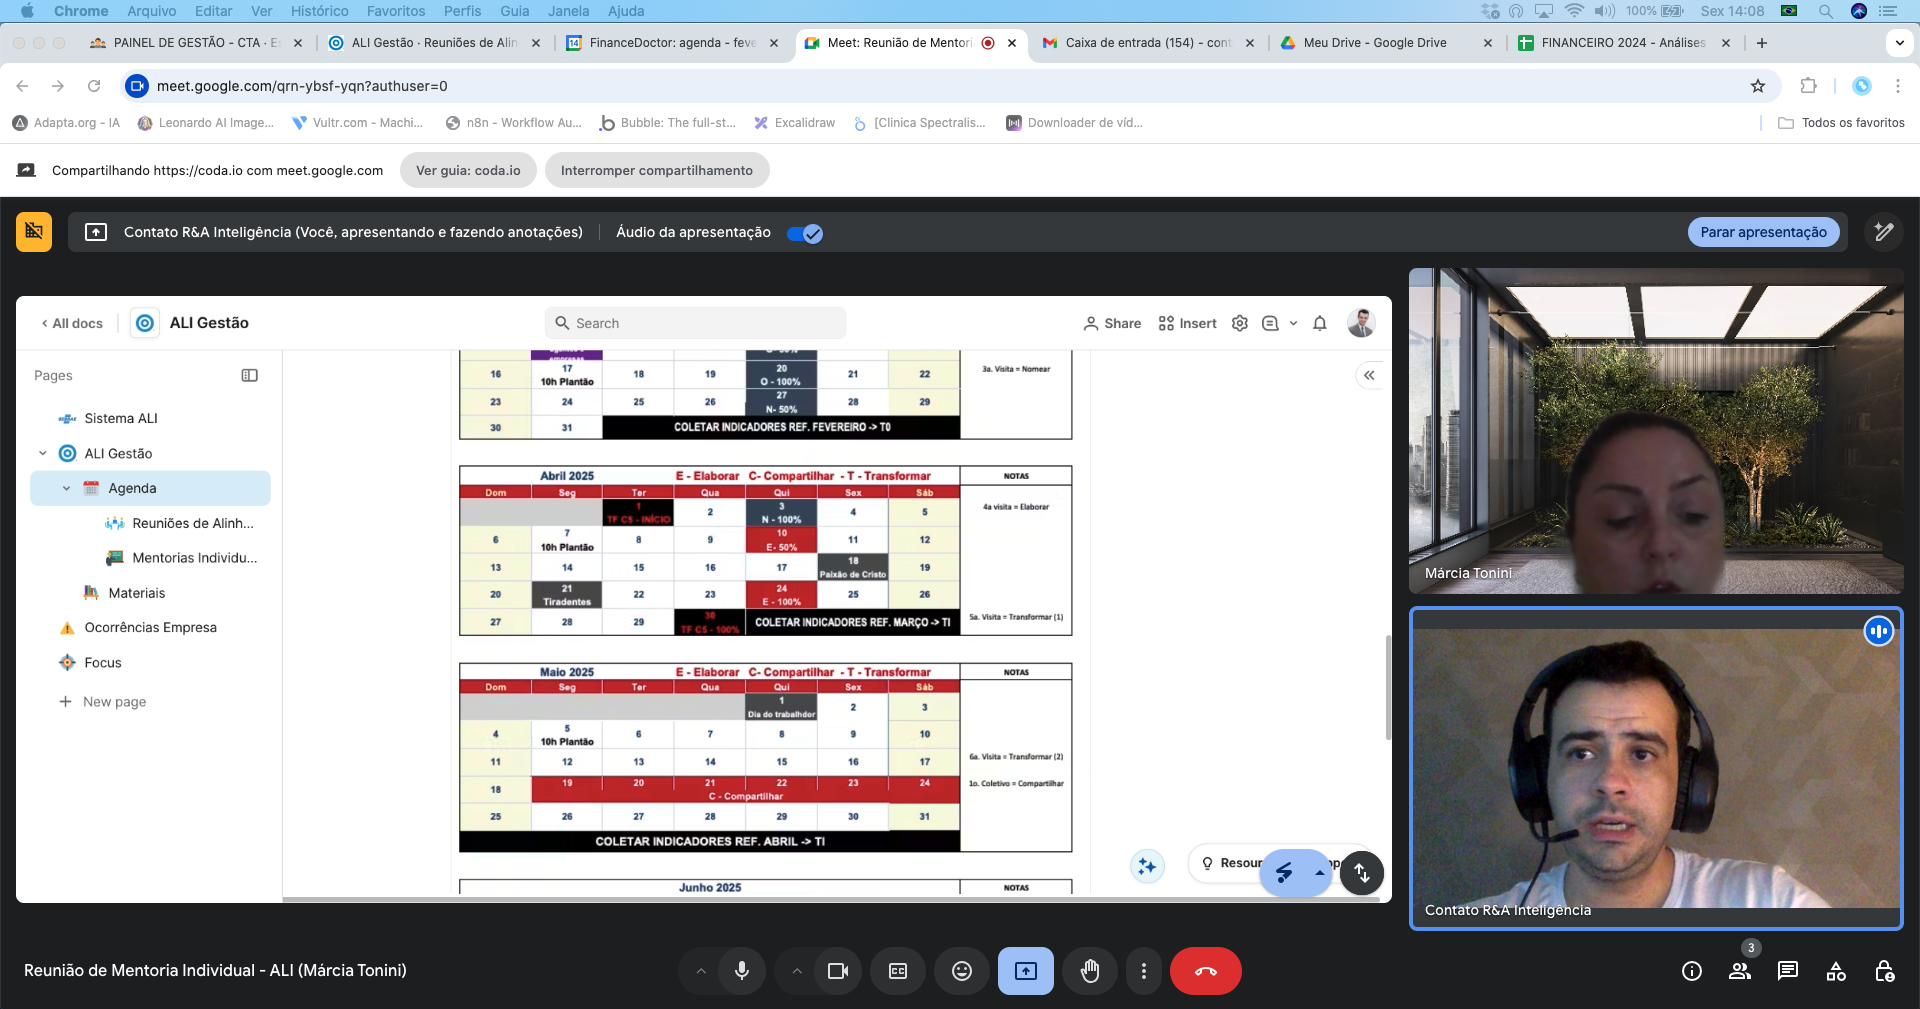Open Coda notifications bell

pyautogui.click(x=1320, y=323)
